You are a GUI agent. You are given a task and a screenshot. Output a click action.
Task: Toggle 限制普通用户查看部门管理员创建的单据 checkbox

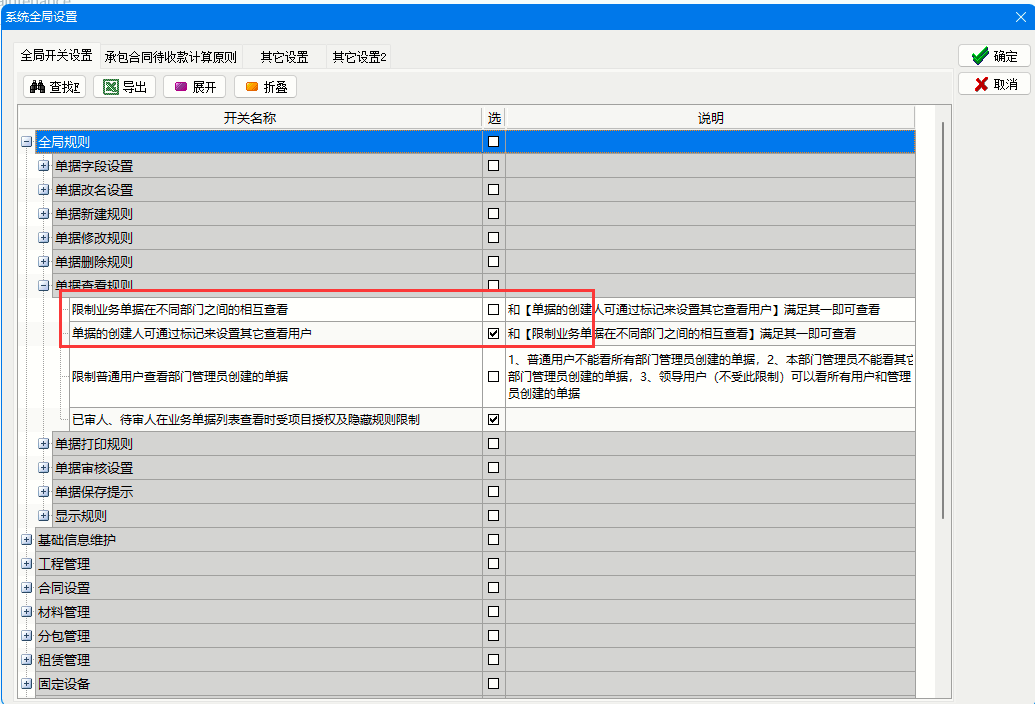493,377
